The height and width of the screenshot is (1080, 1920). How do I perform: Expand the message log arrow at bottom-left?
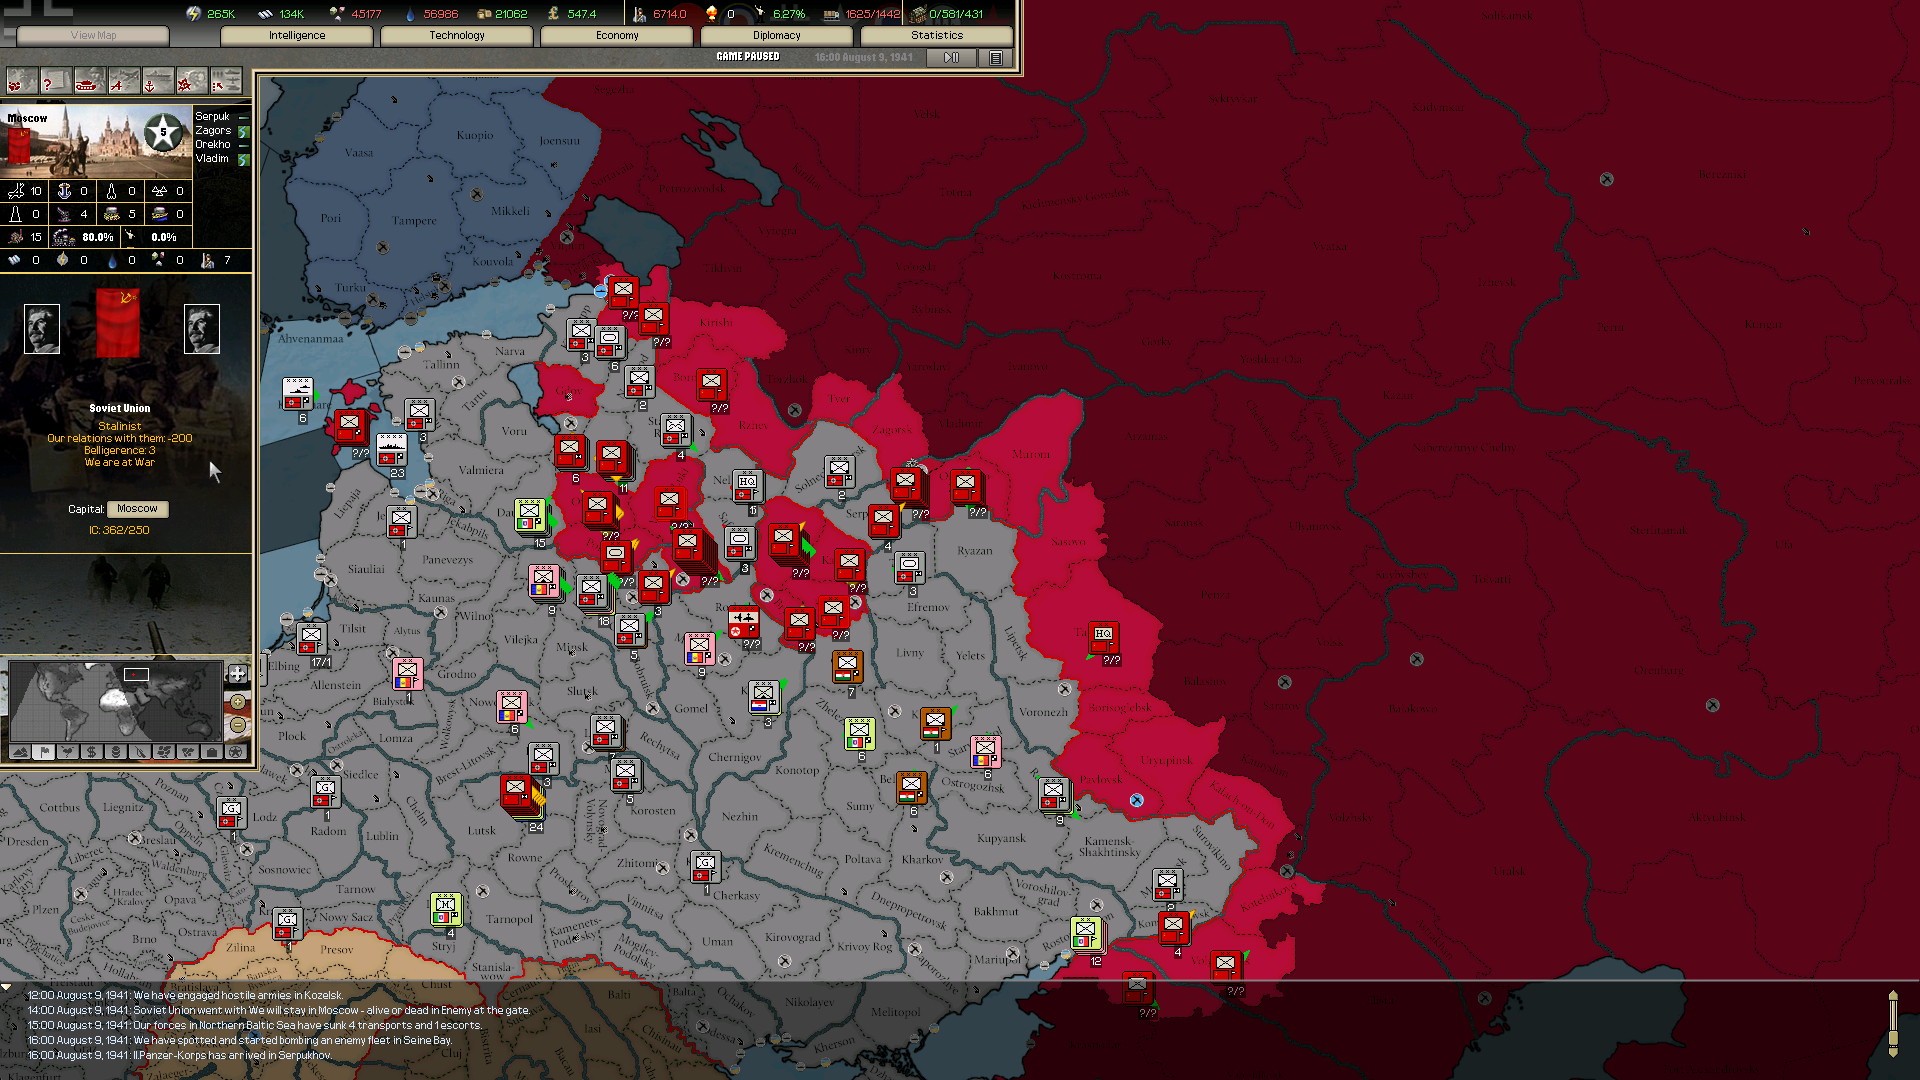coord(7,987)
